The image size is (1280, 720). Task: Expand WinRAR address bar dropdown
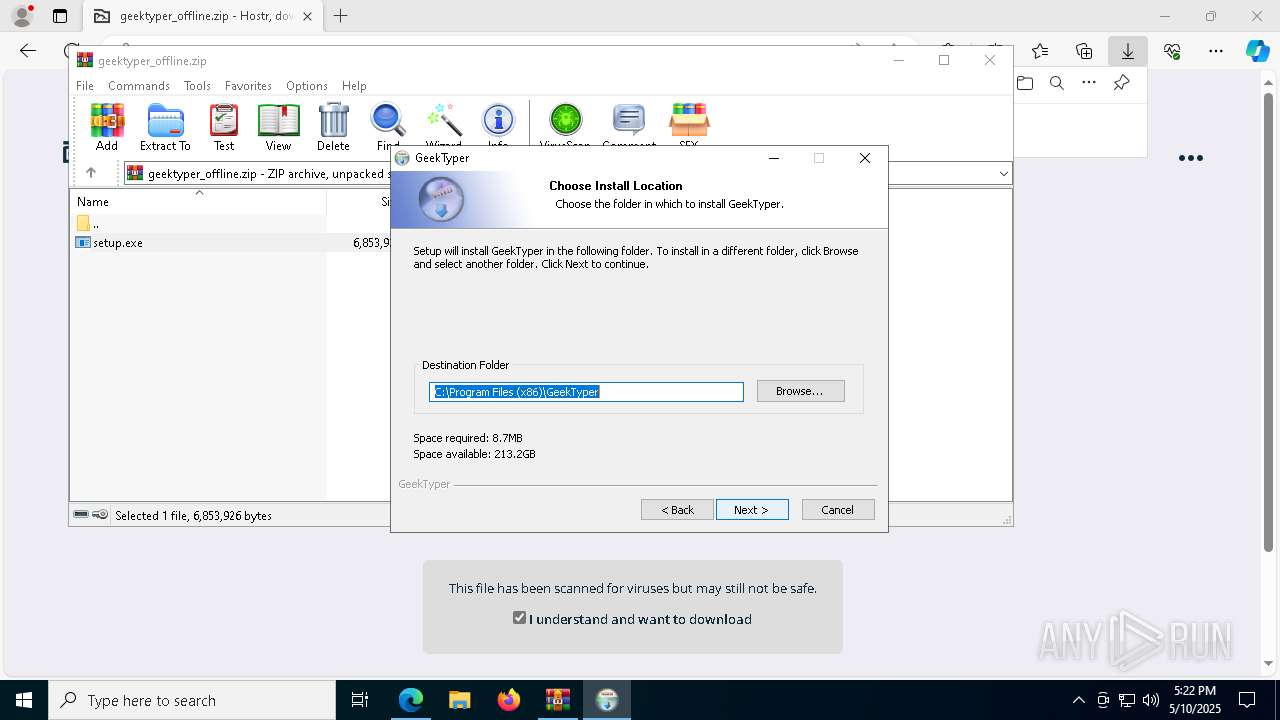pyautogui.click(x=1003, y=174)
